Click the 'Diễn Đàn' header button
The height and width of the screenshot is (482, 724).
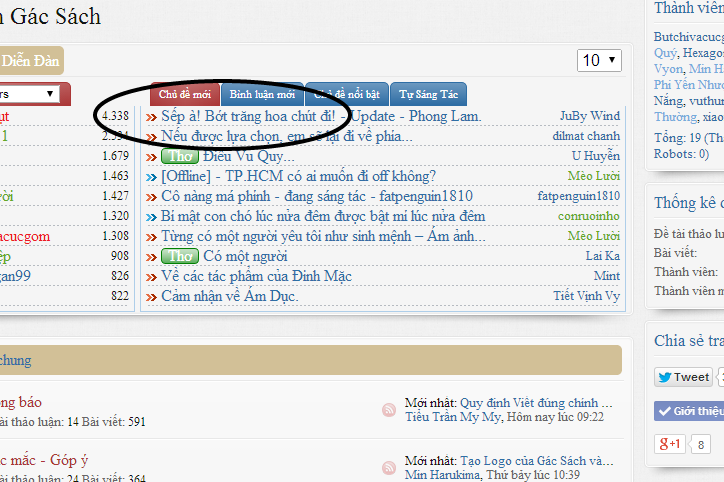(31, 60)
